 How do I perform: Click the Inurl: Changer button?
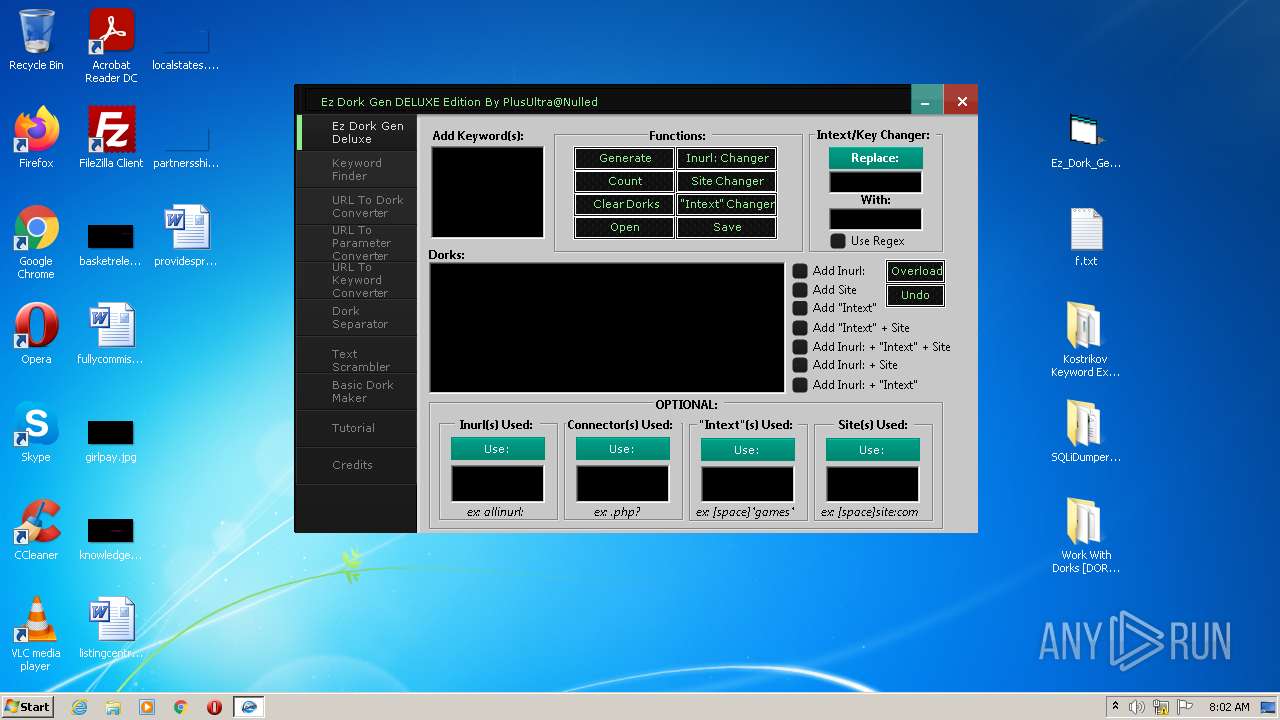click(727, 158)
